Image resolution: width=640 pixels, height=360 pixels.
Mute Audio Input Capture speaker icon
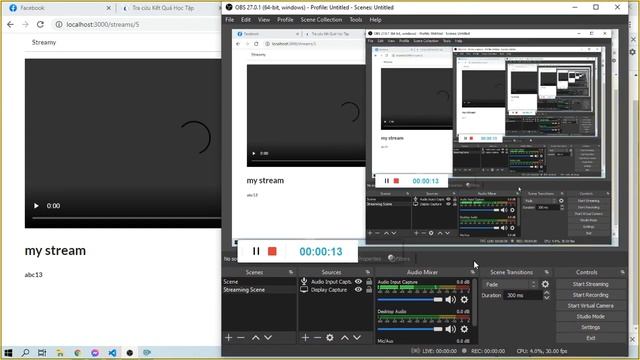(451, 300)
